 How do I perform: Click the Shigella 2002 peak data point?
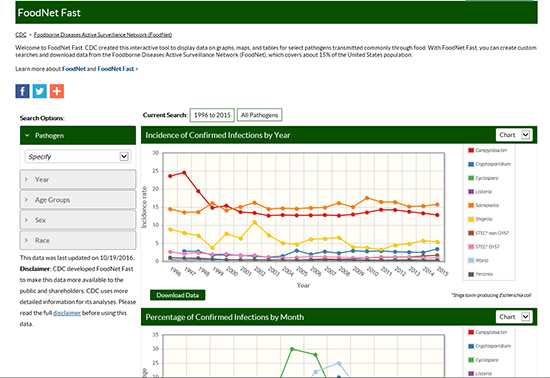pos(255,222)
